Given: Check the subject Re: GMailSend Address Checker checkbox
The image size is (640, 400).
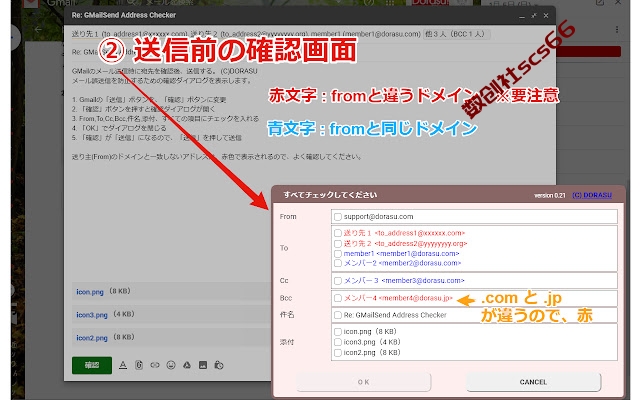Looking at the screenshot, I should [x=338, y=315].
